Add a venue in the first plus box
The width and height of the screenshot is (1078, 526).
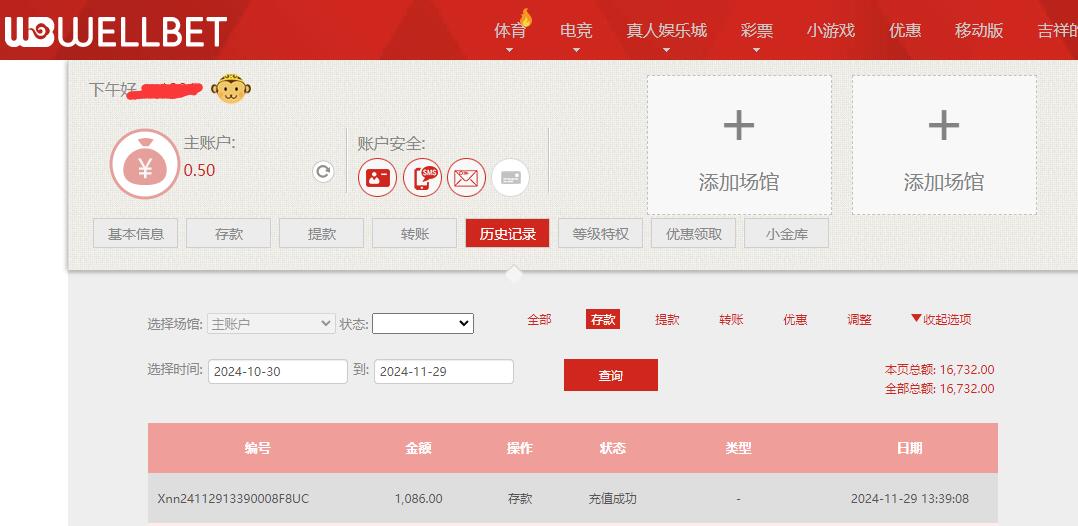[x=739, y=145]
